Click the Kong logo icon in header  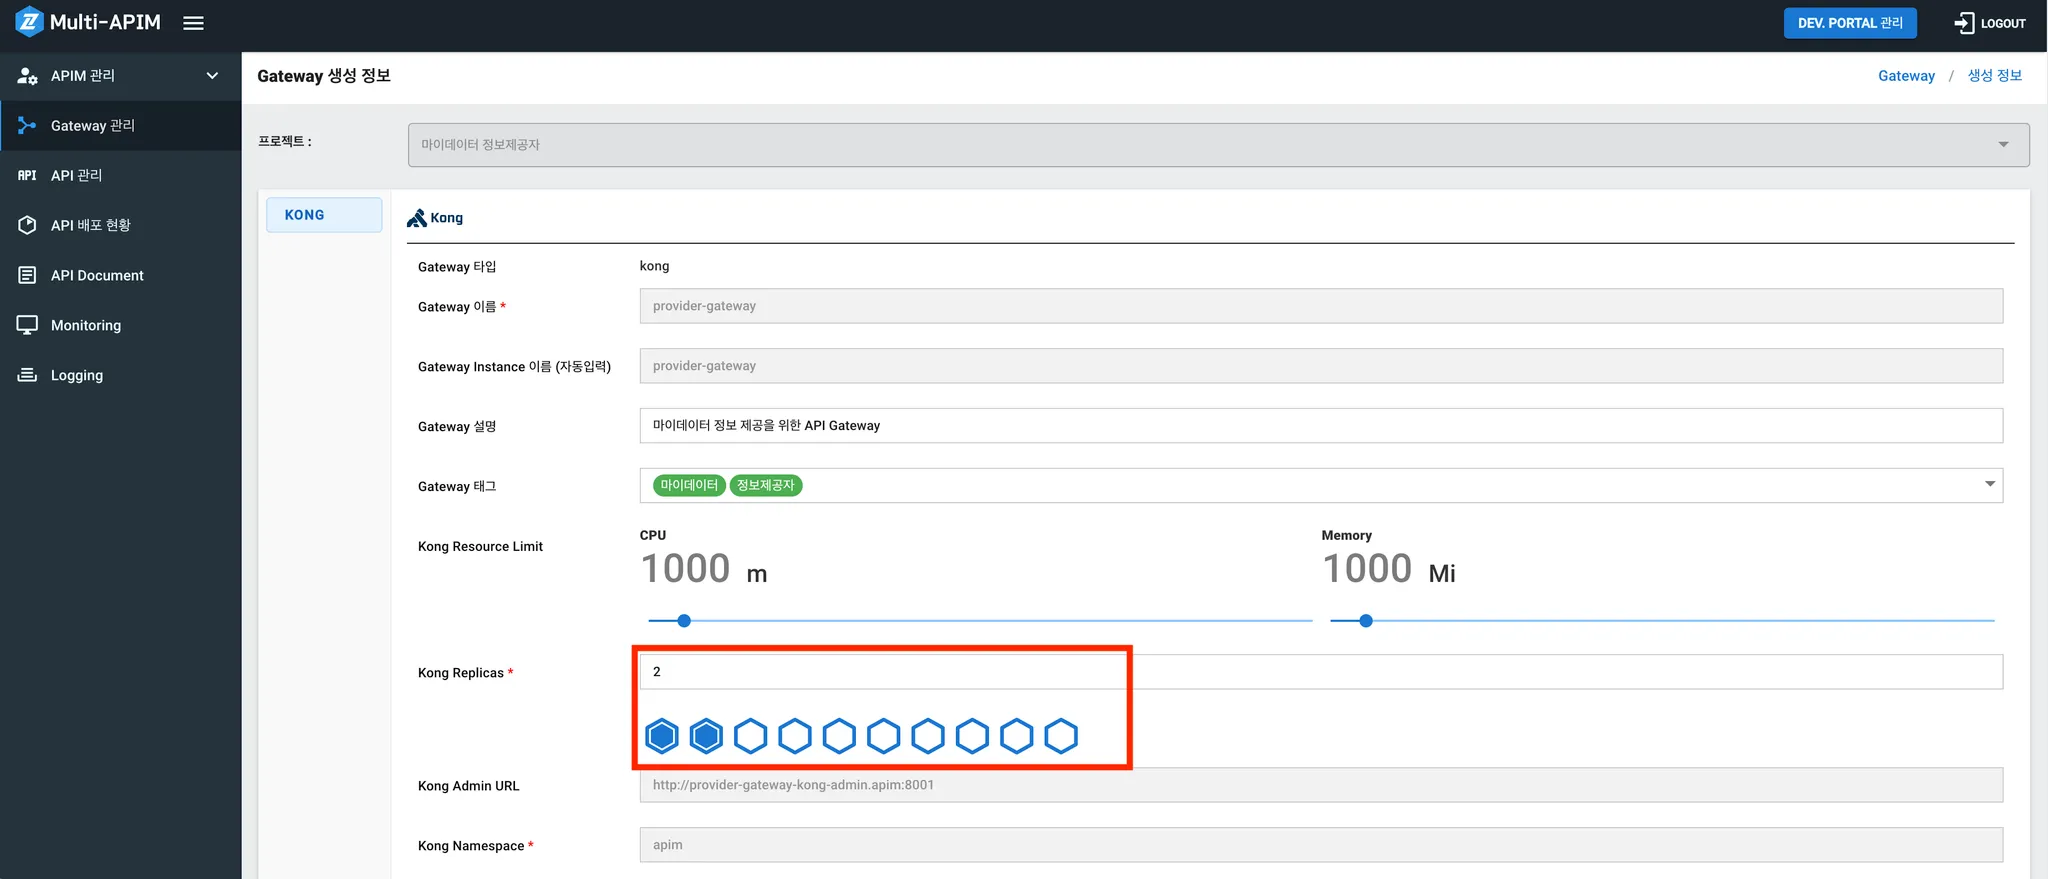pos(417,218)
